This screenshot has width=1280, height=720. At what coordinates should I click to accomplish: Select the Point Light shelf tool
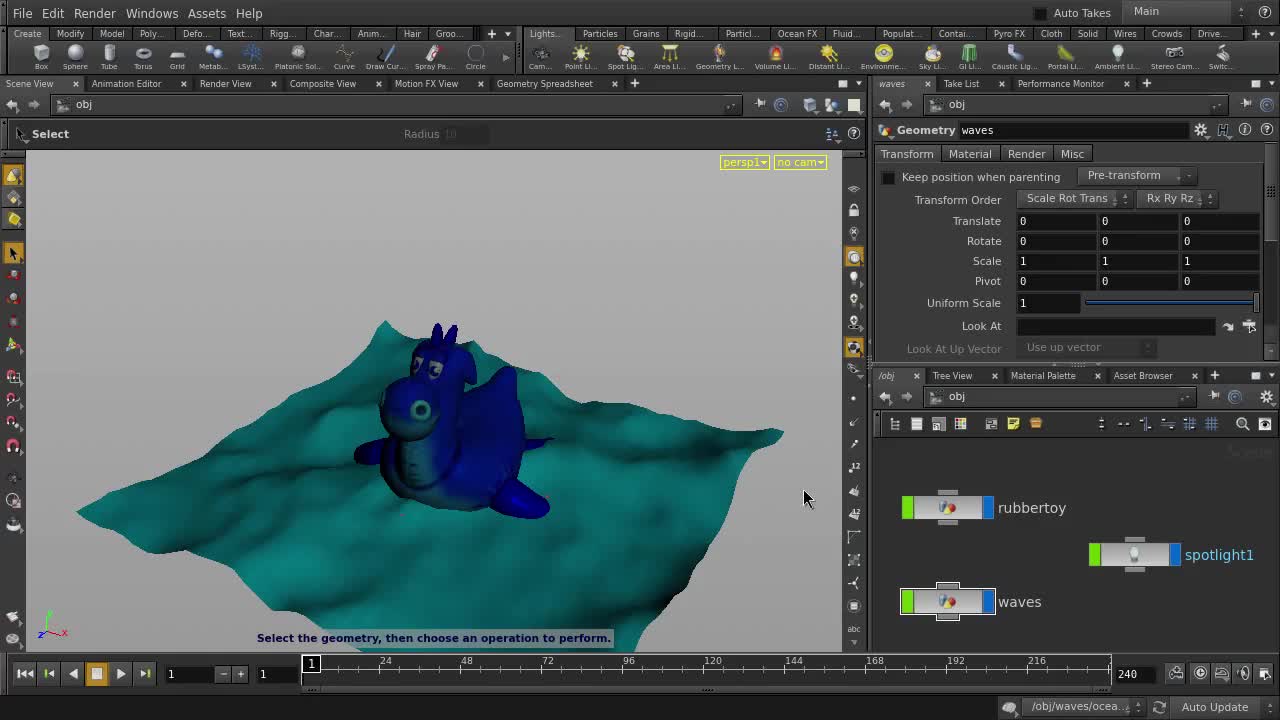click(580, 55)
